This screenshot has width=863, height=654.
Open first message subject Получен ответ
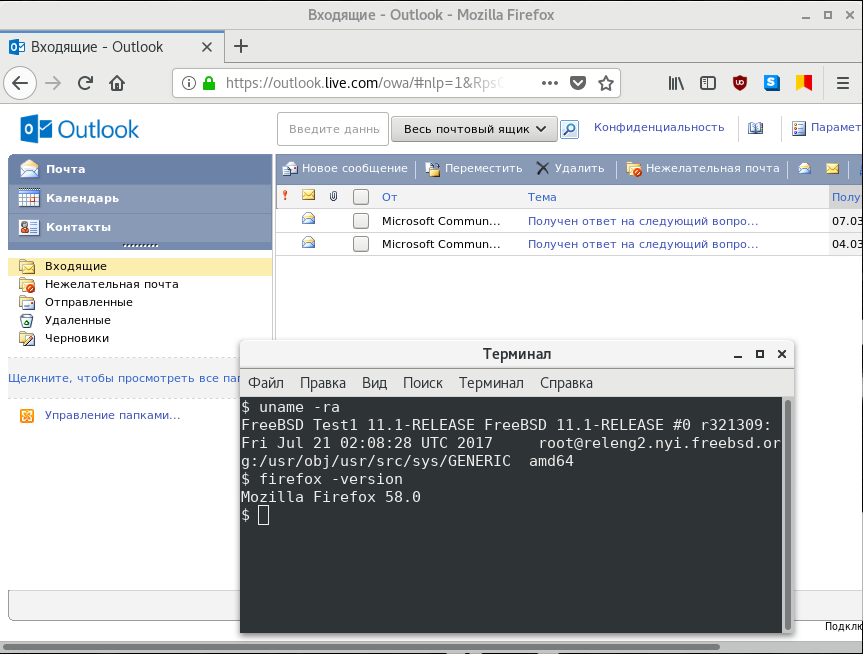point(643,221)
